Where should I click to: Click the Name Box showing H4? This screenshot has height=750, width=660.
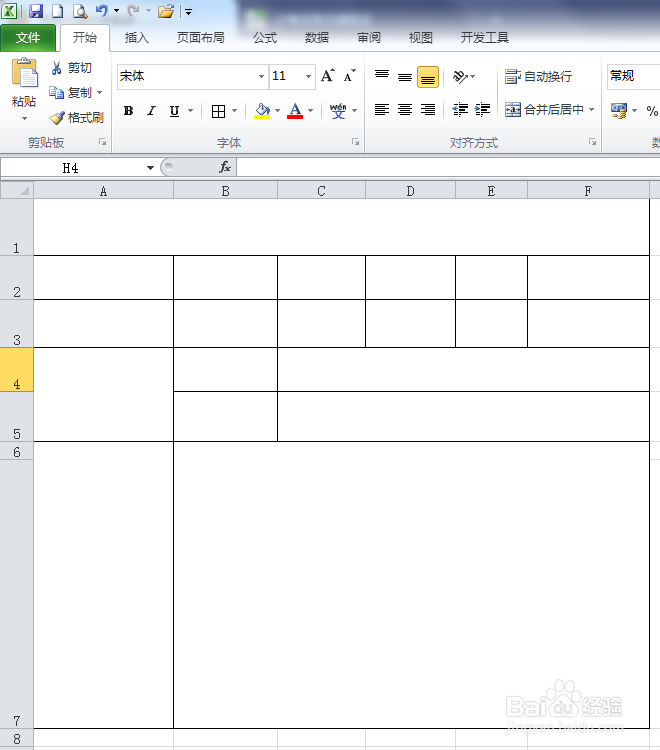(x=72, y=168)
